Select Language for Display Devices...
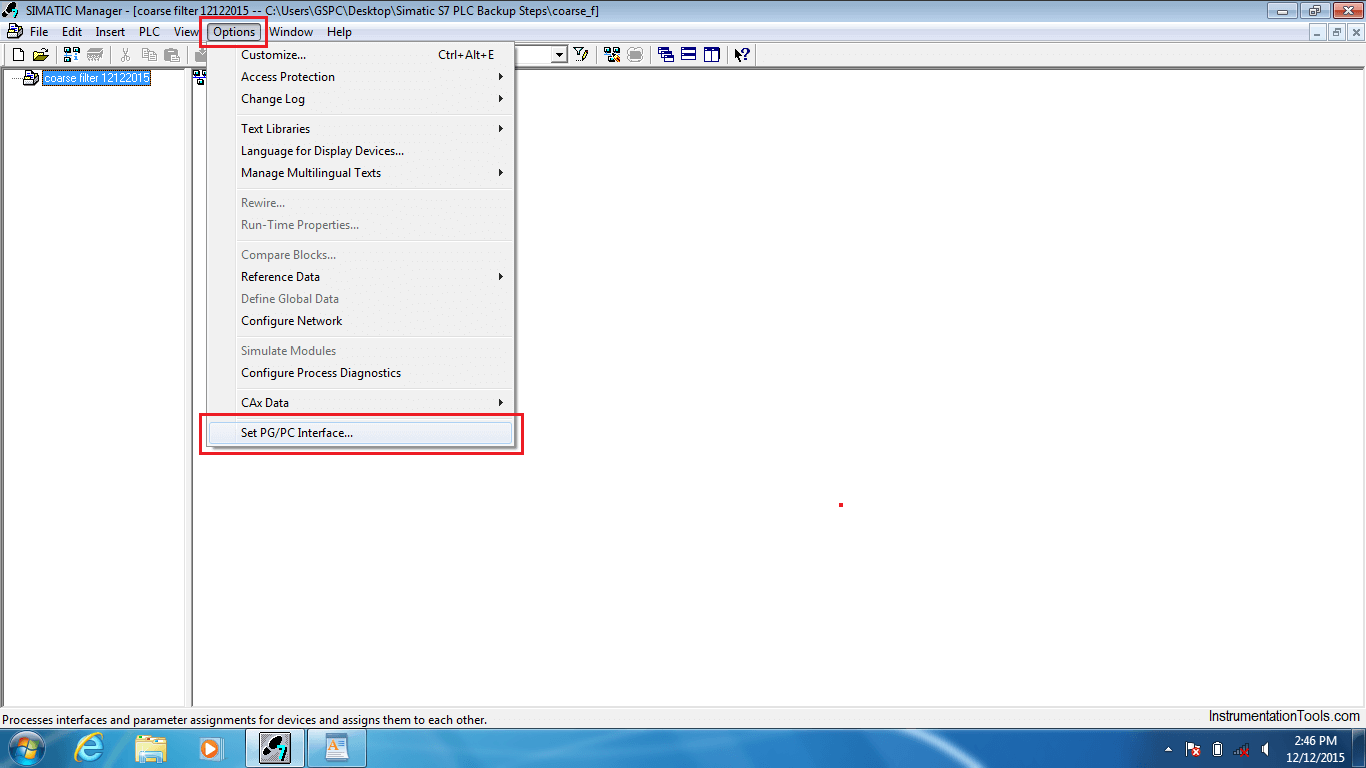1366x768 pixels. point(360,151)
